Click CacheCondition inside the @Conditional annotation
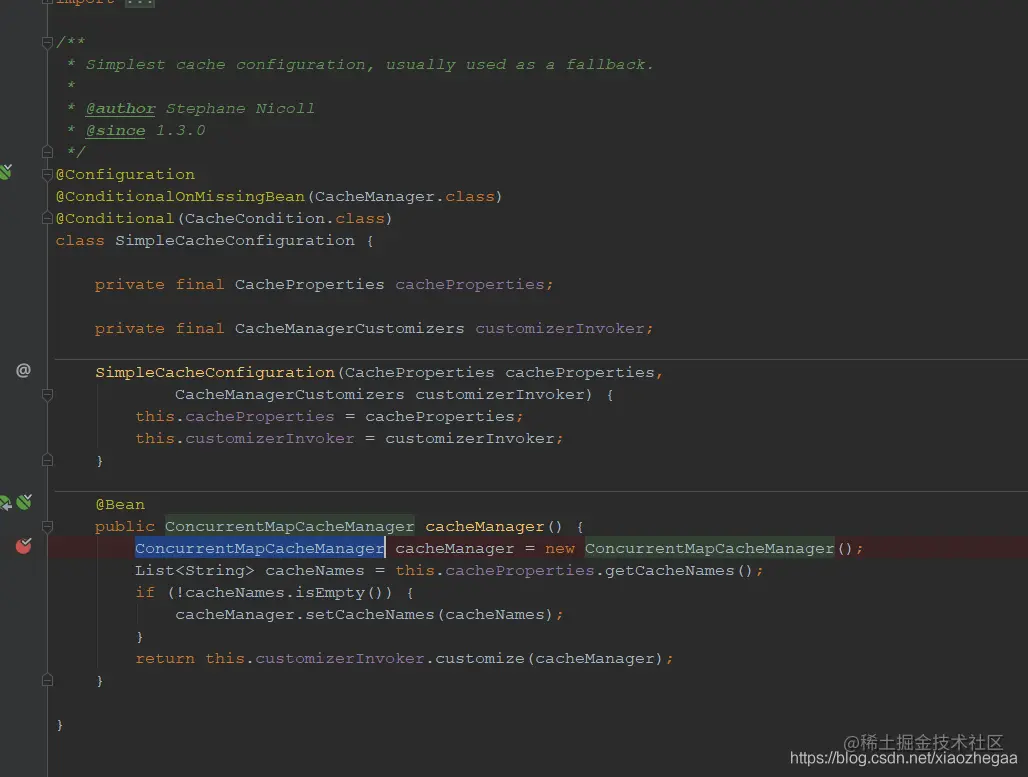 pos(255,218)
